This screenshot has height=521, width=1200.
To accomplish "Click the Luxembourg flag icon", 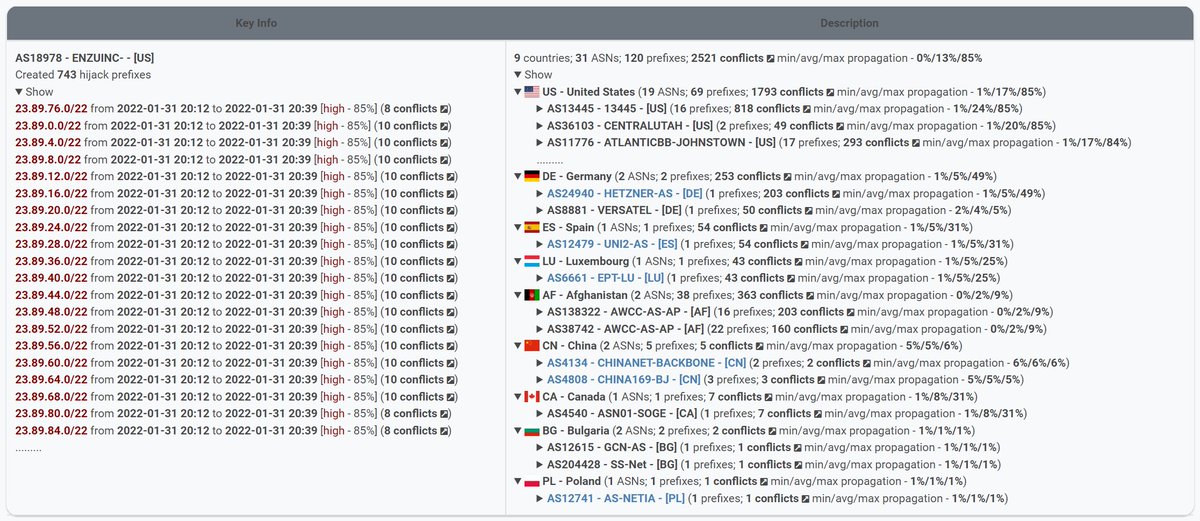I will point(532,262).
